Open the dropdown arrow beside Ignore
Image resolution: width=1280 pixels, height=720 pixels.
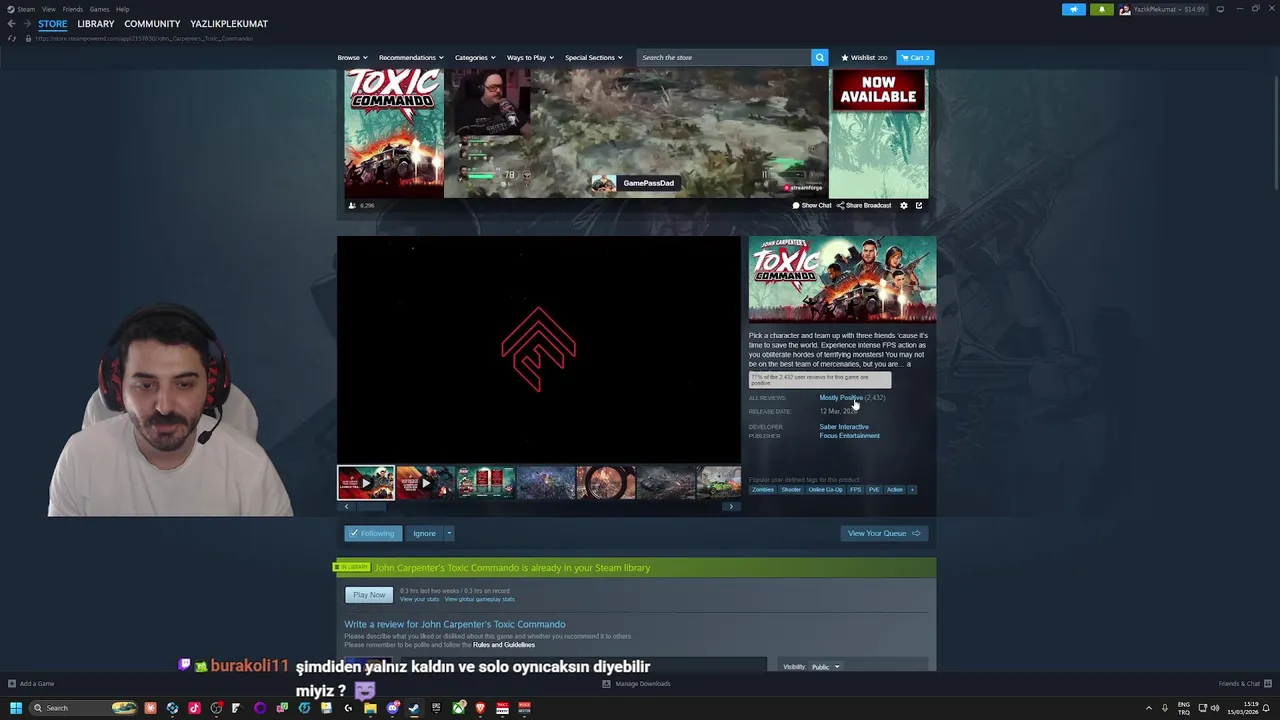pos(449,533)
